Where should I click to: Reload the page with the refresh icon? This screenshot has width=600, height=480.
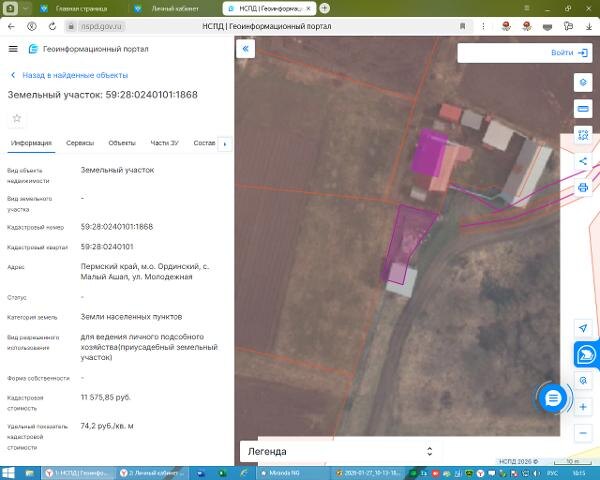click(x=52, y=26)
